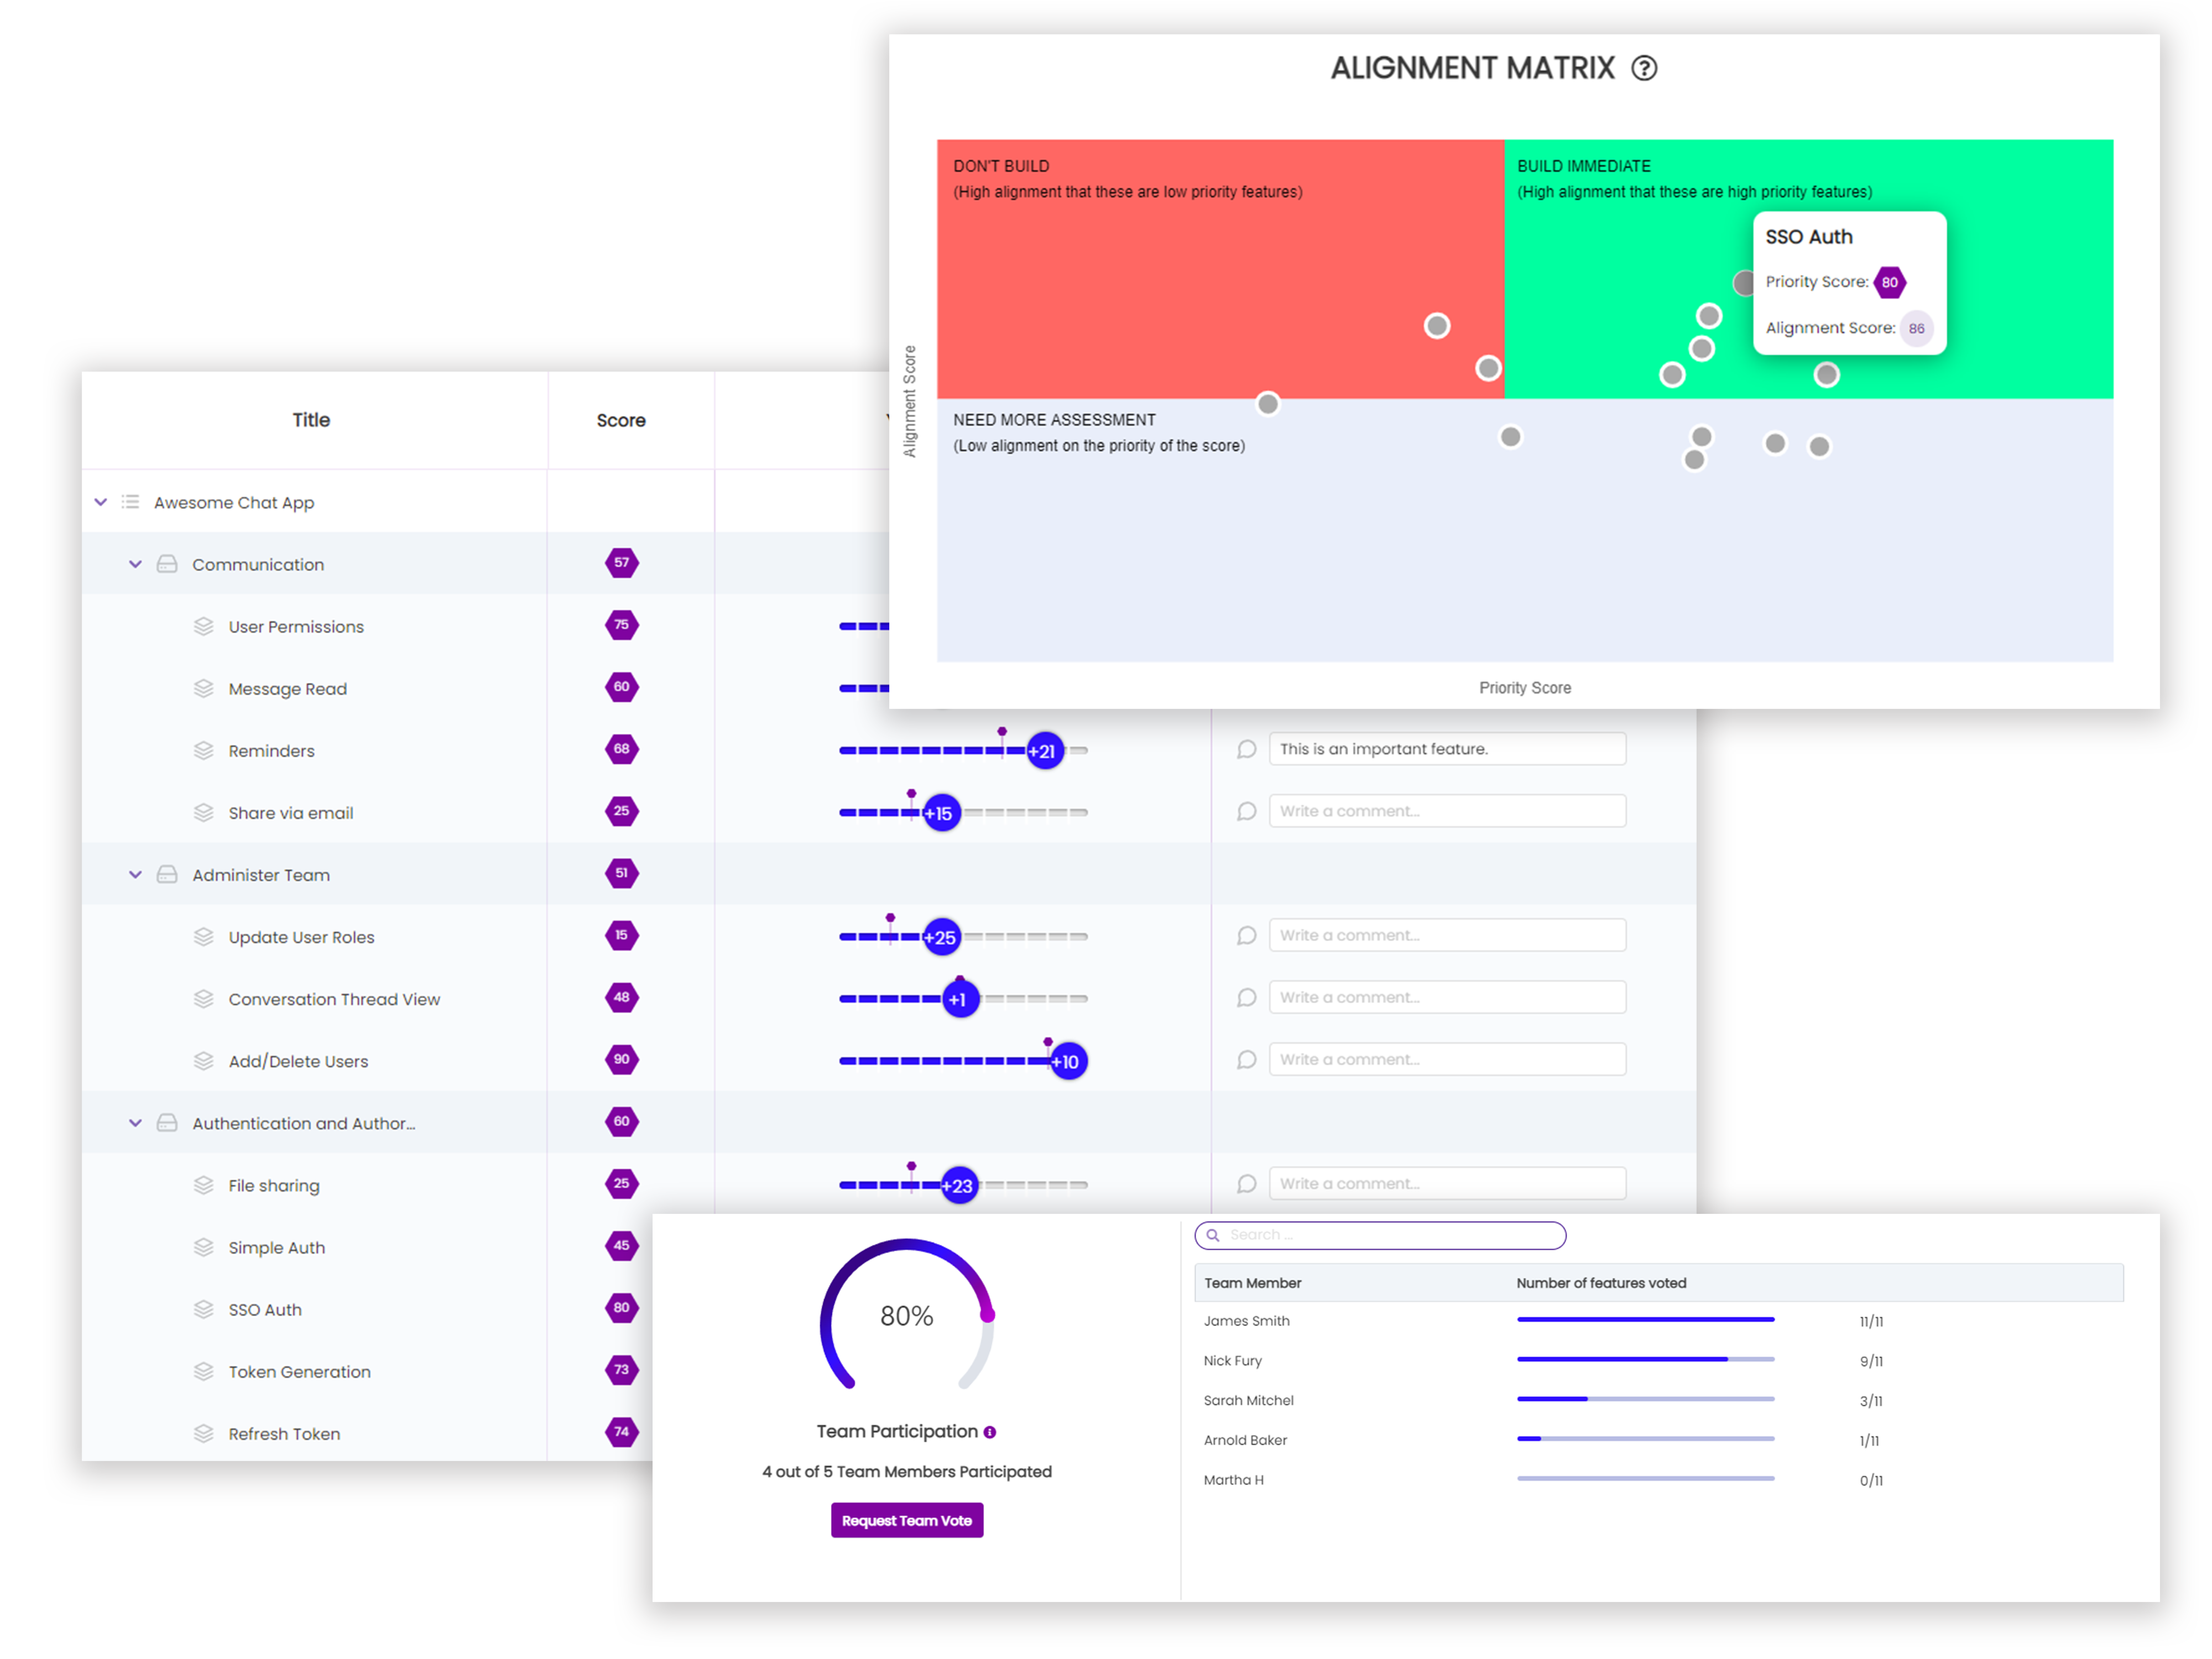
Task: Click the +10 slider handle for Add/Delete Users
Action: [1068, 1061]
